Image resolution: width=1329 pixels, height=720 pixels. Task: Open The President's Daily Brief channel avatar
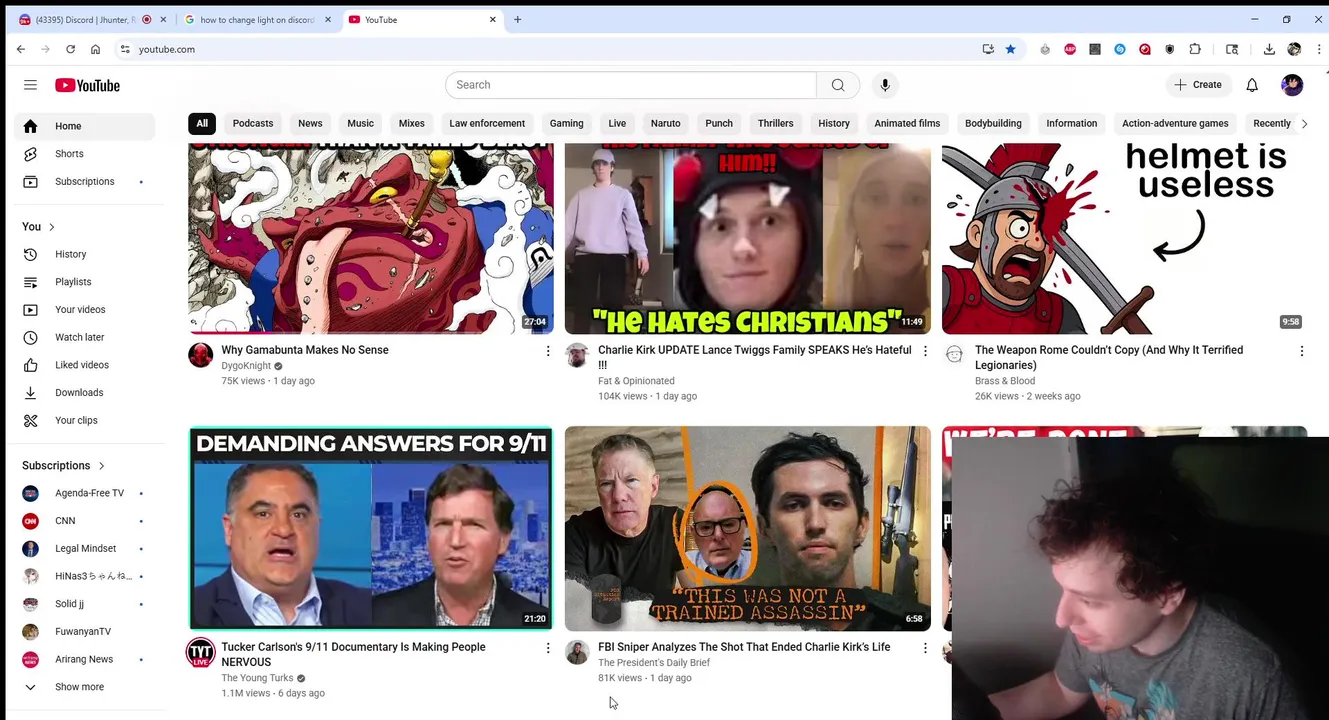[x=577, y=652]
